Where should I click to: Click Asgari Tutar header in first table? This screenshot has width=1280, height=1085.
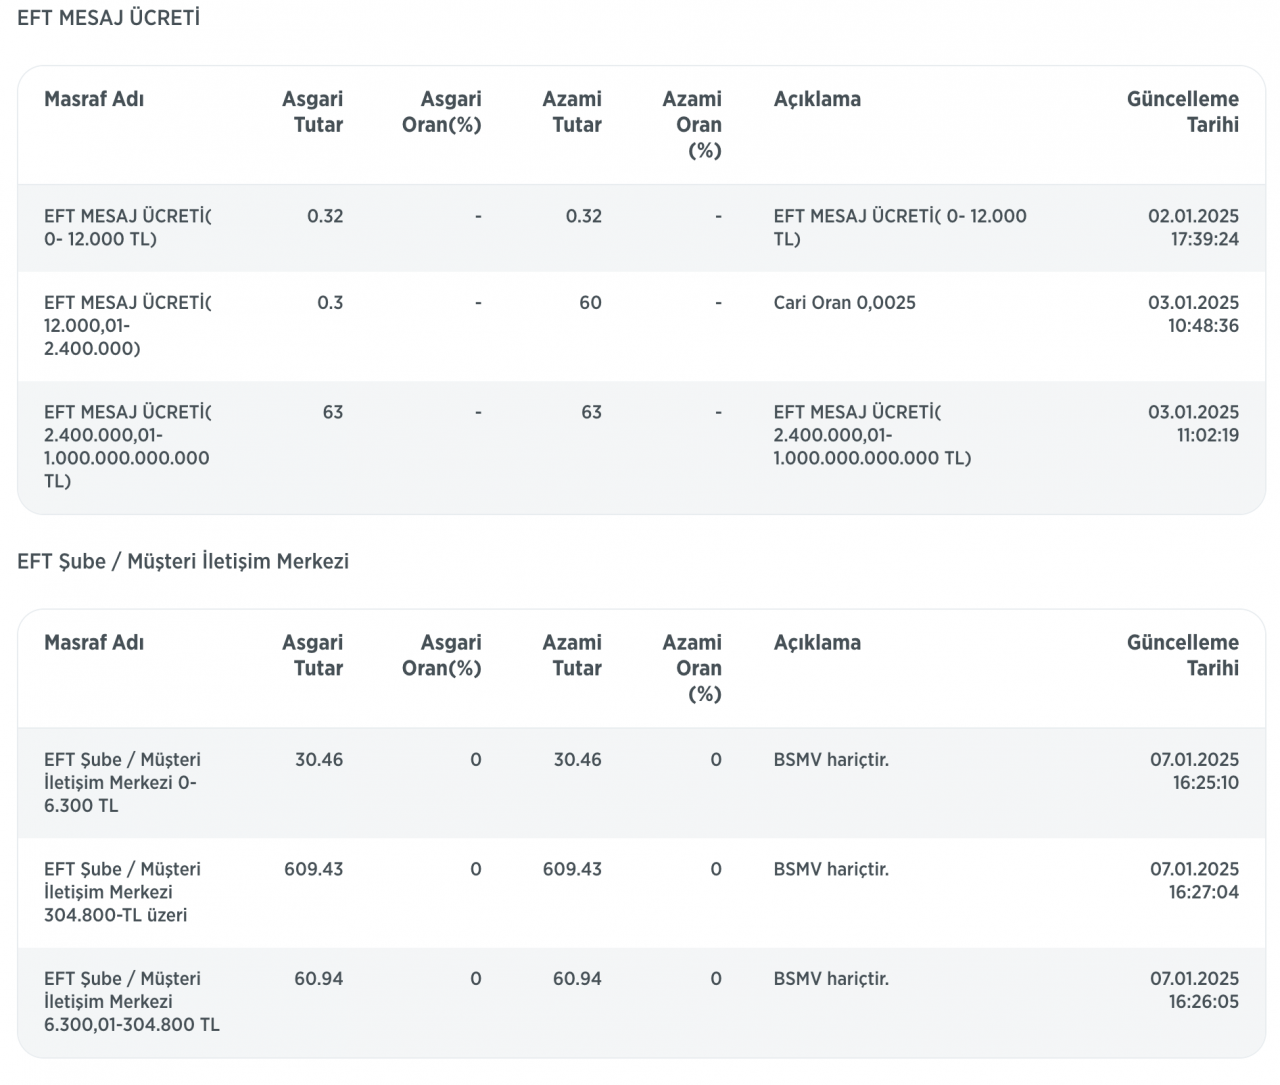[312, 112]
